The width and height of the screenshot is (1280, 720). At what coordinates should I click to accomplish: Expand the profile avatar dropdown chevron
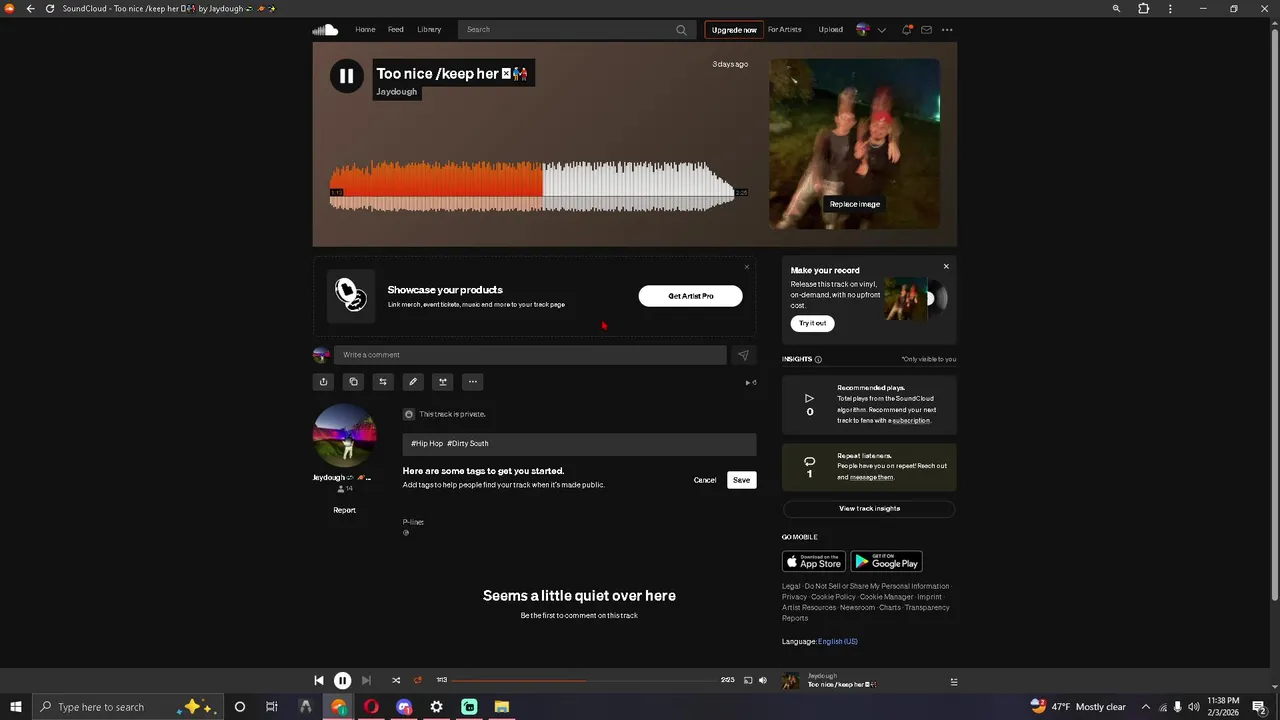881,30
